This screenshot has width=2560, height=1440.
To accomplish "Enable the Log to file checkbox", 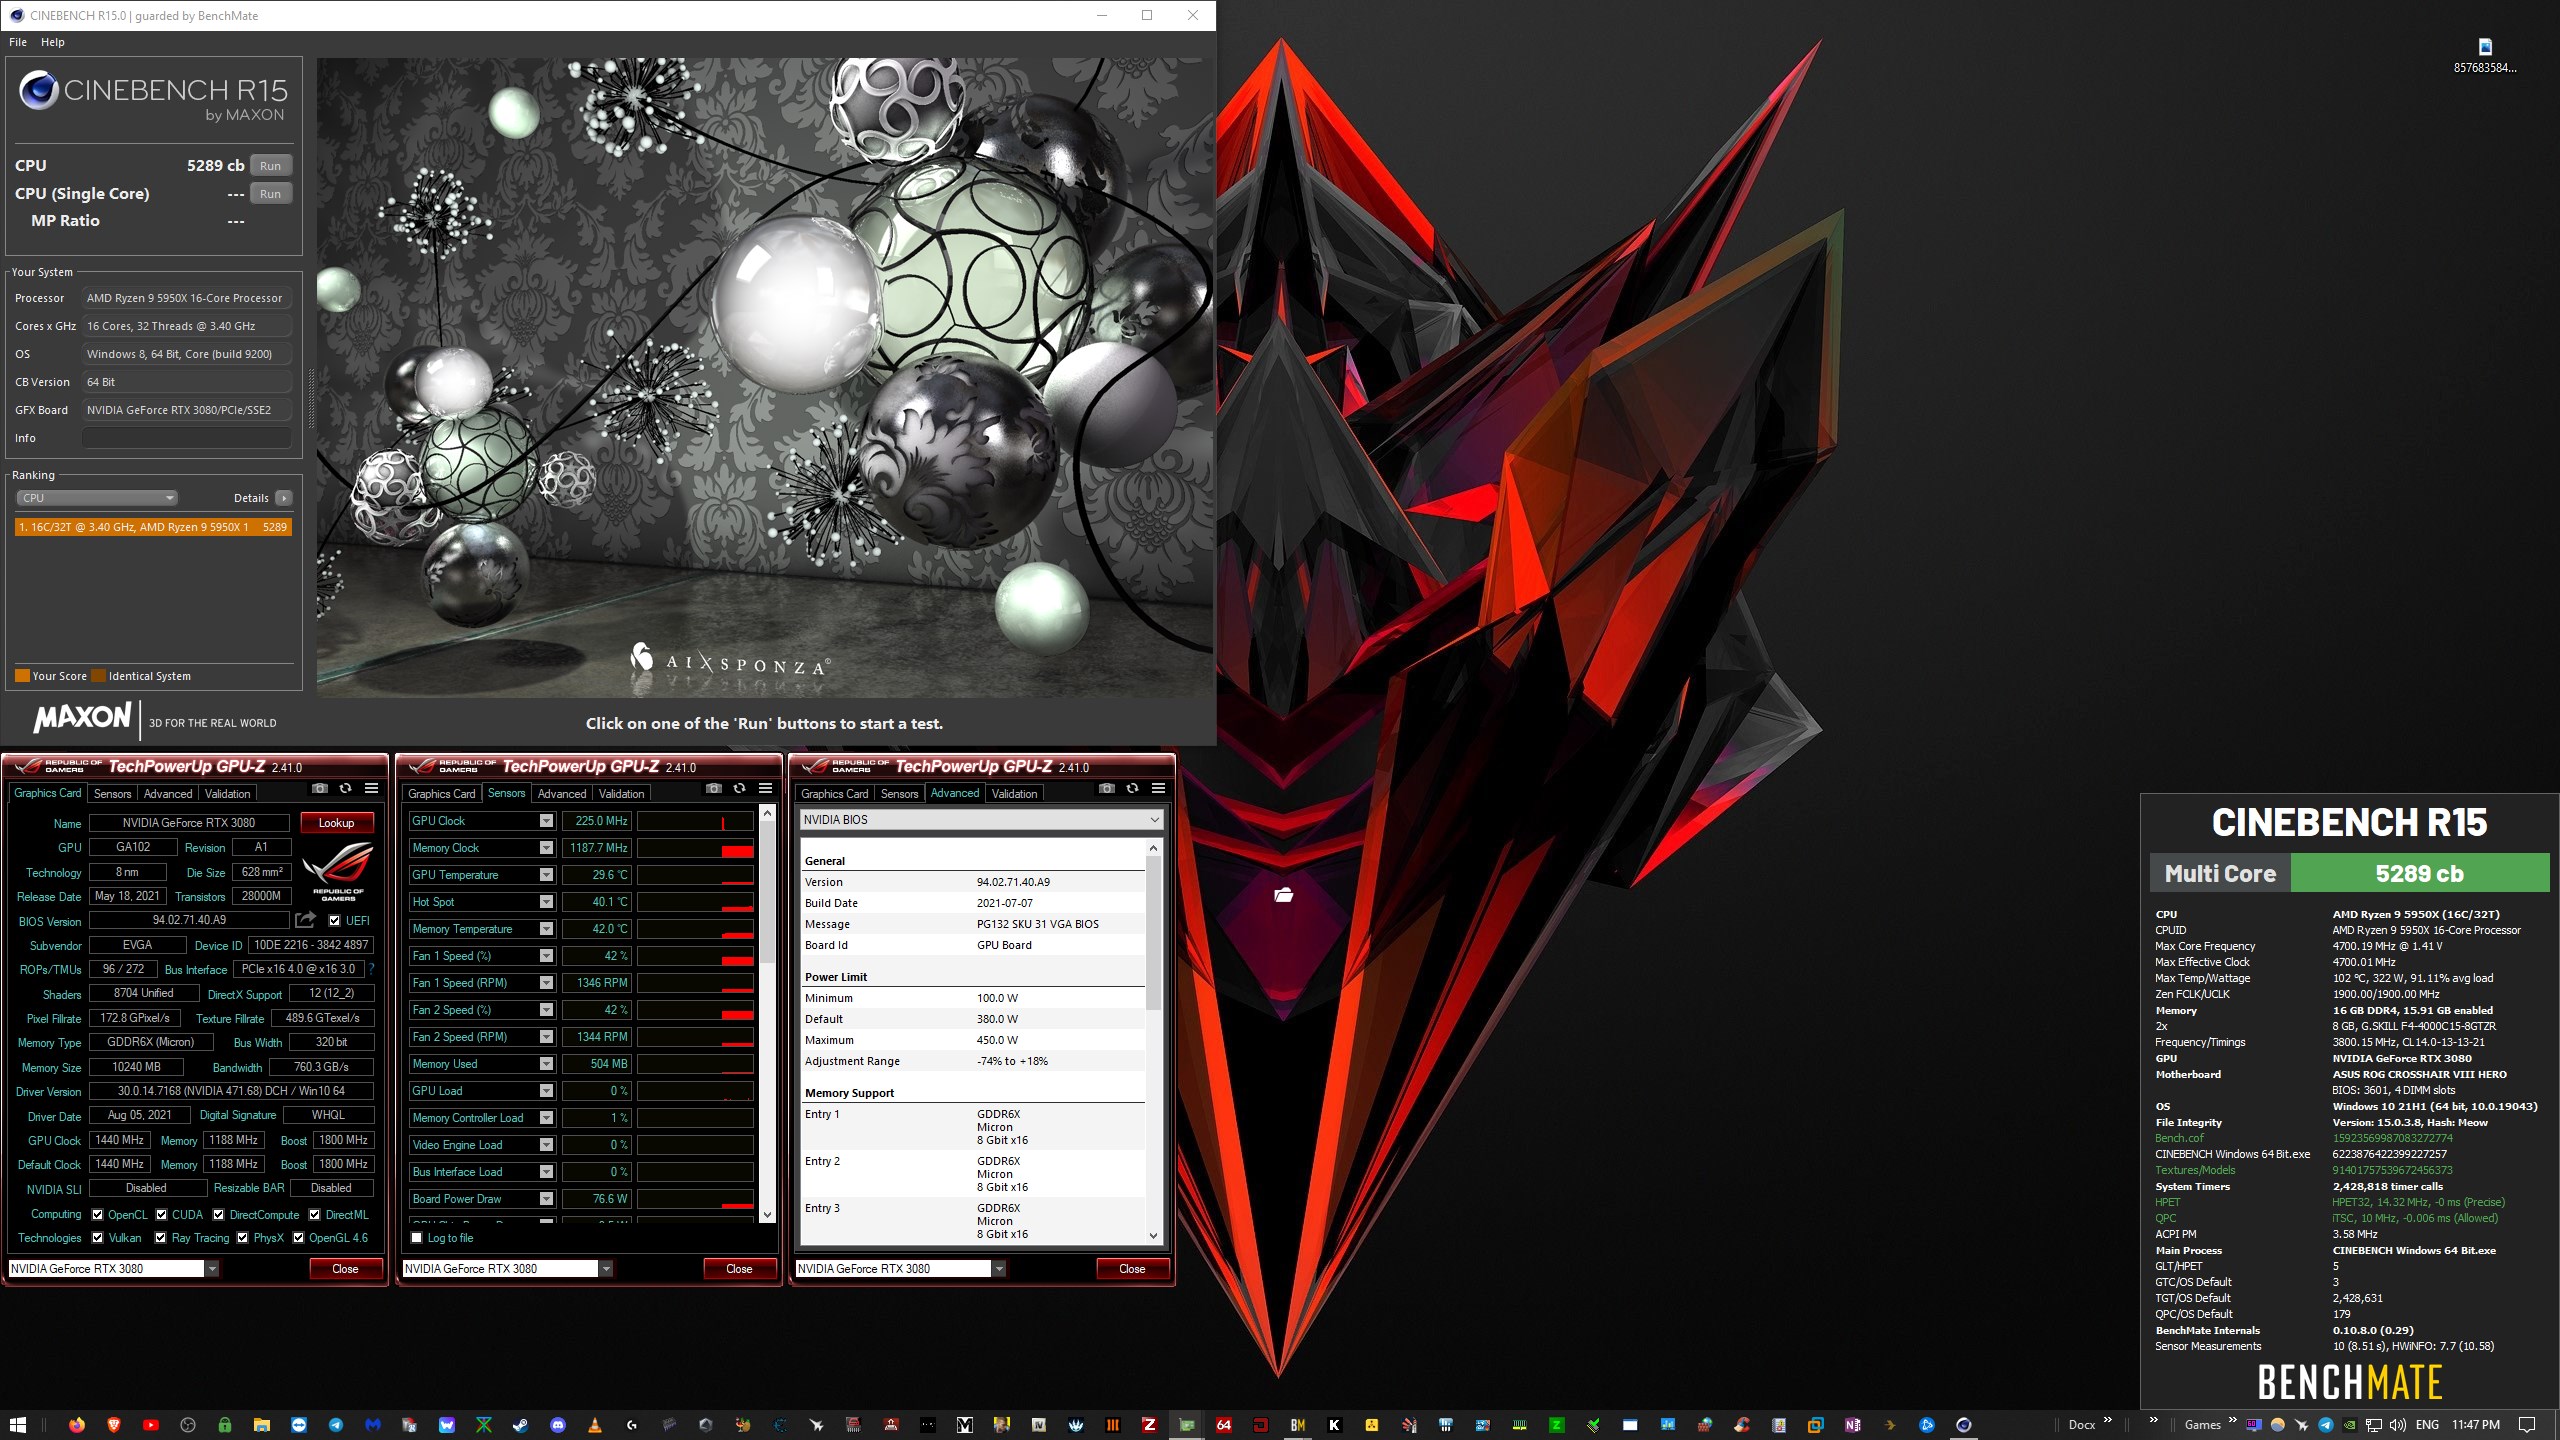I will coord(417,1238).
